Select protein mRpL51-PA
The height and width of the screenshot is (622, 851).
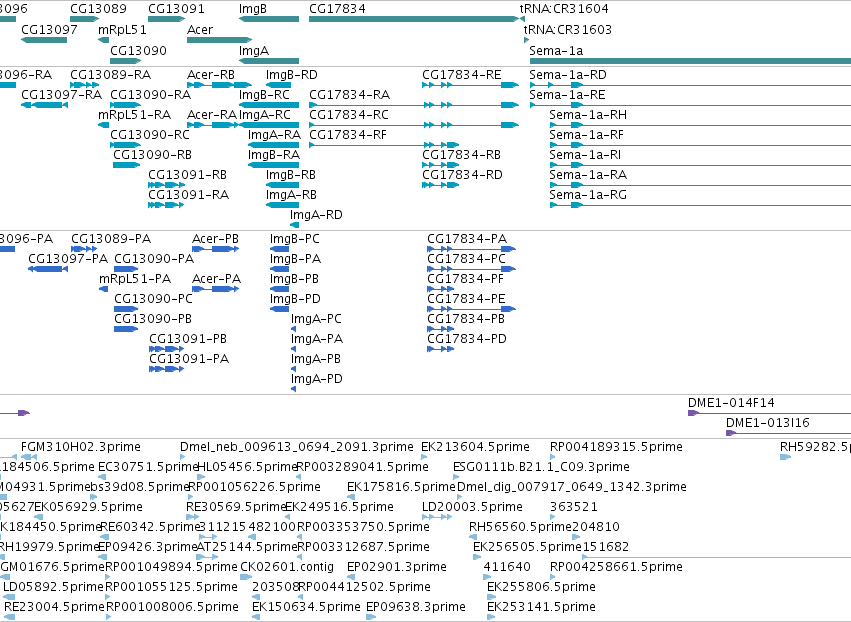click(x=135, y=279)
